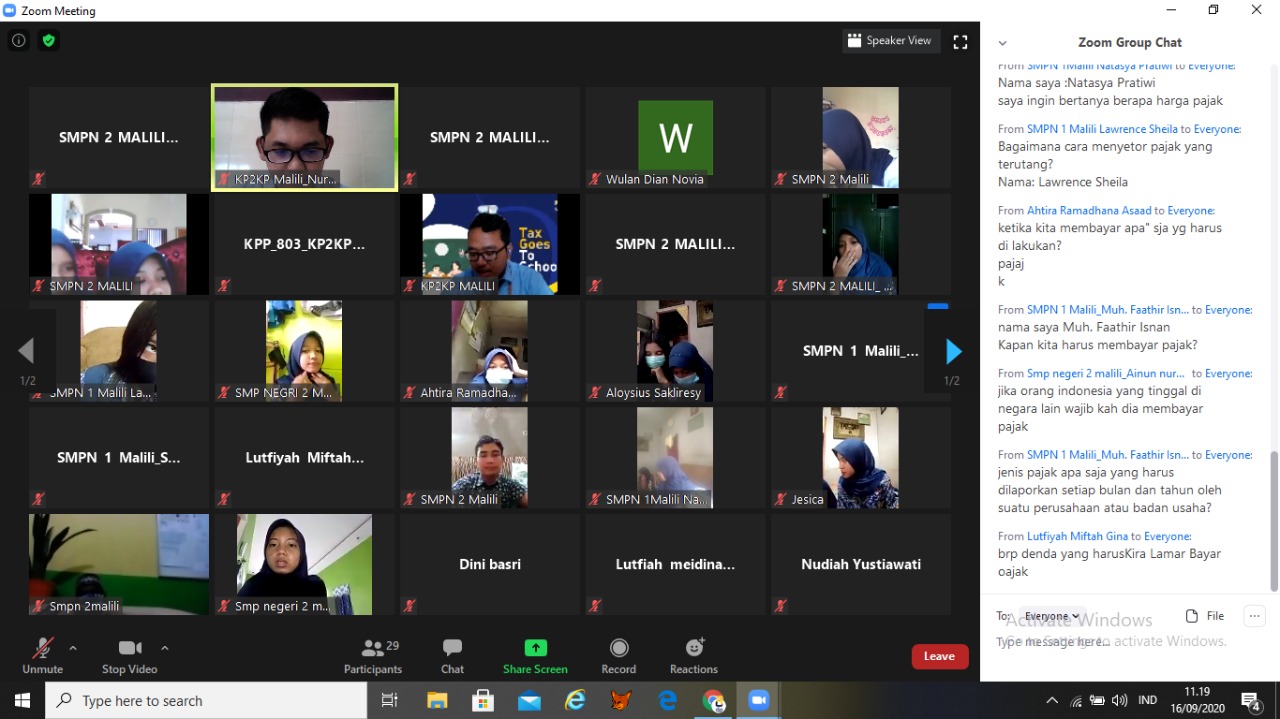
Task: Open the Participants panel
Action: 373,656
